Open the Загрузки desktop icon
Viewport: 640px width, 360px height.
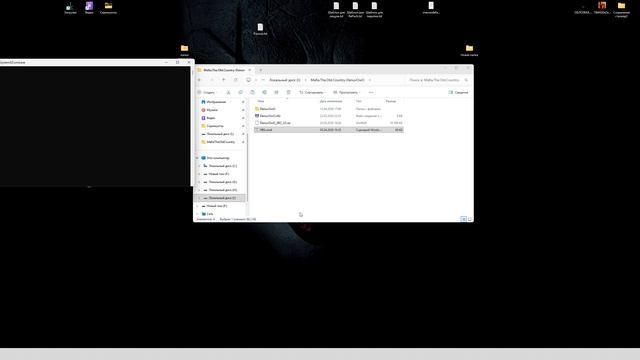click(70, 8)
